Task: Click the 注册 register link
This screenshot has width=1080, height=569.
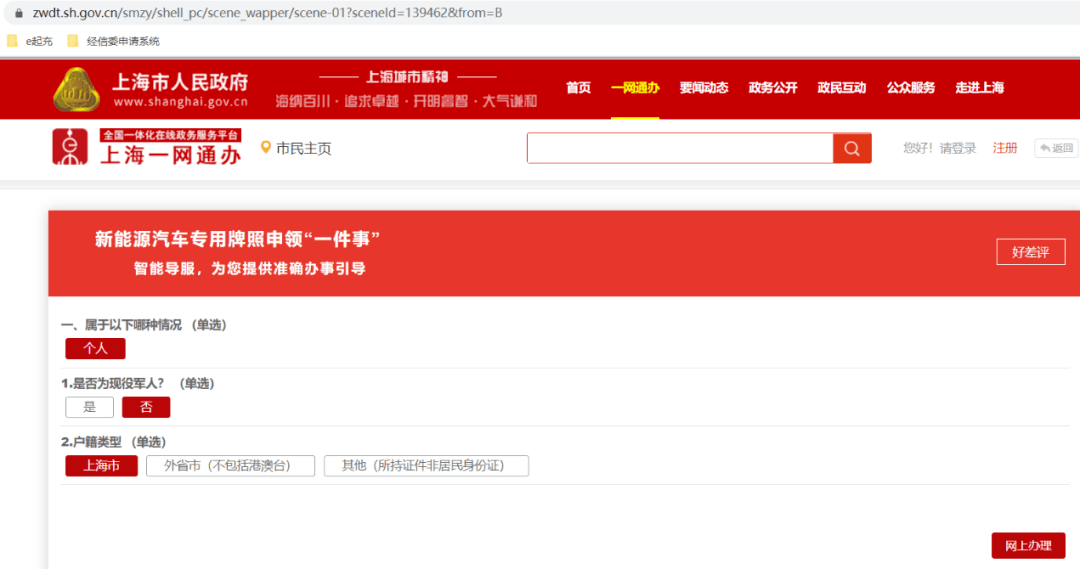Action: [x=1005, y=148]
